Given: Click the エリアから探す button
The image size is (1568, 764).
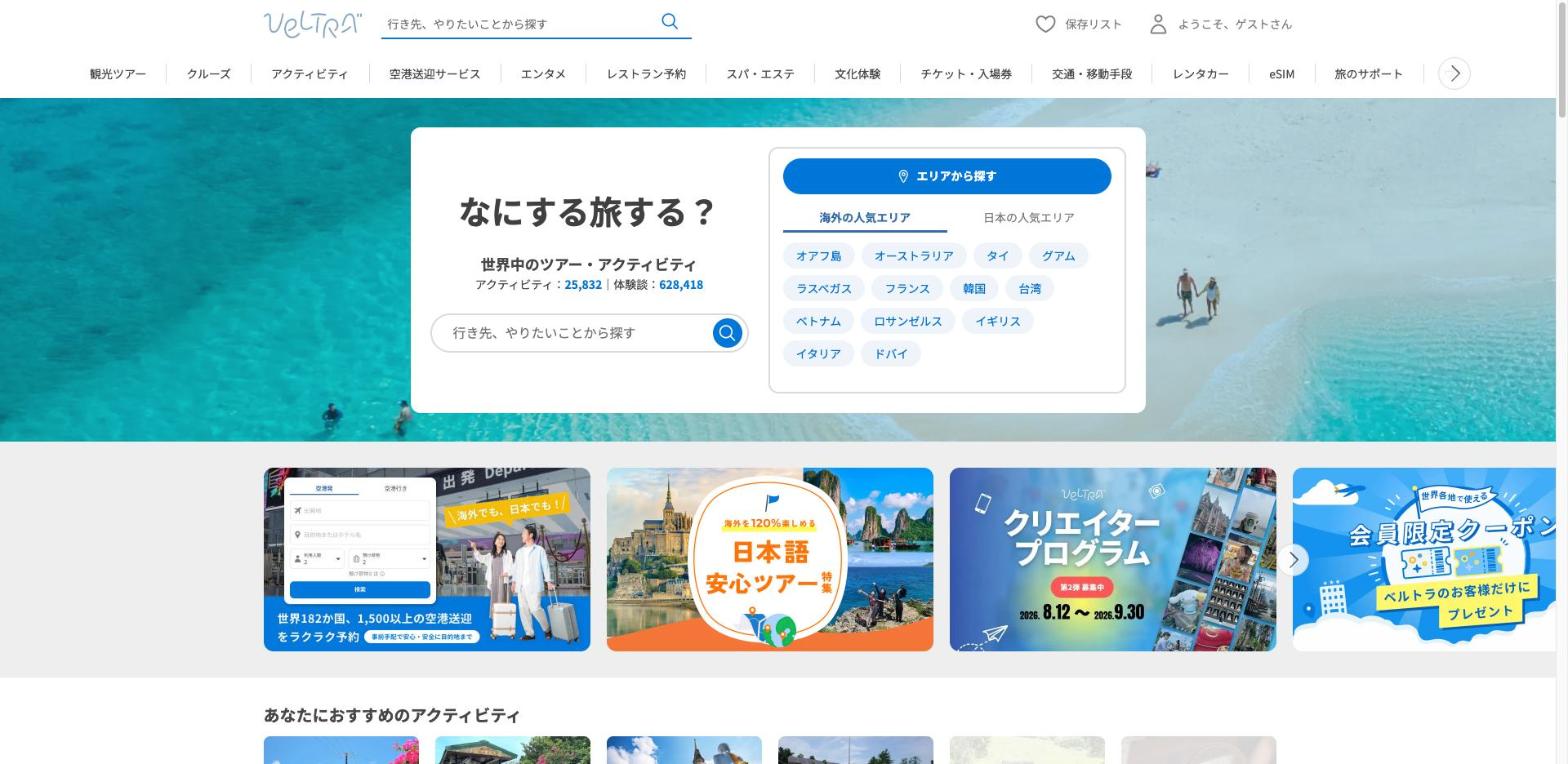Looking at the screenshot, I should click(947, 176).
